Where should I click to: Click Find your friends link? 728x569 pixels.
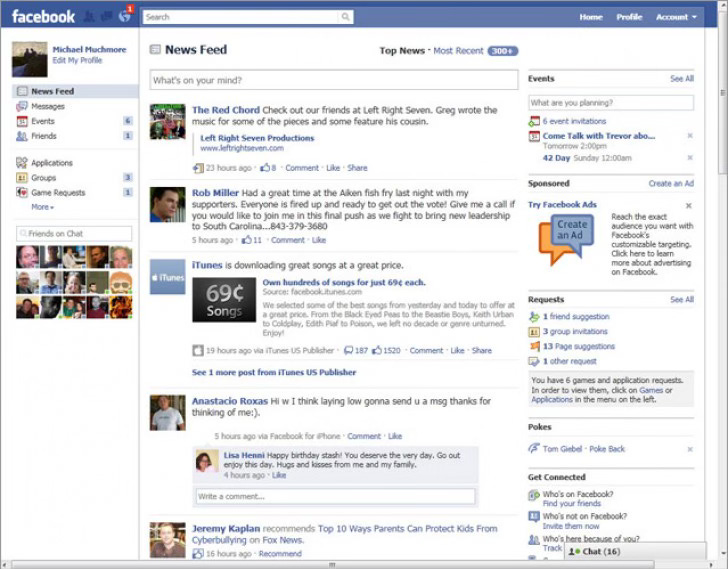(x=572, y=504)
